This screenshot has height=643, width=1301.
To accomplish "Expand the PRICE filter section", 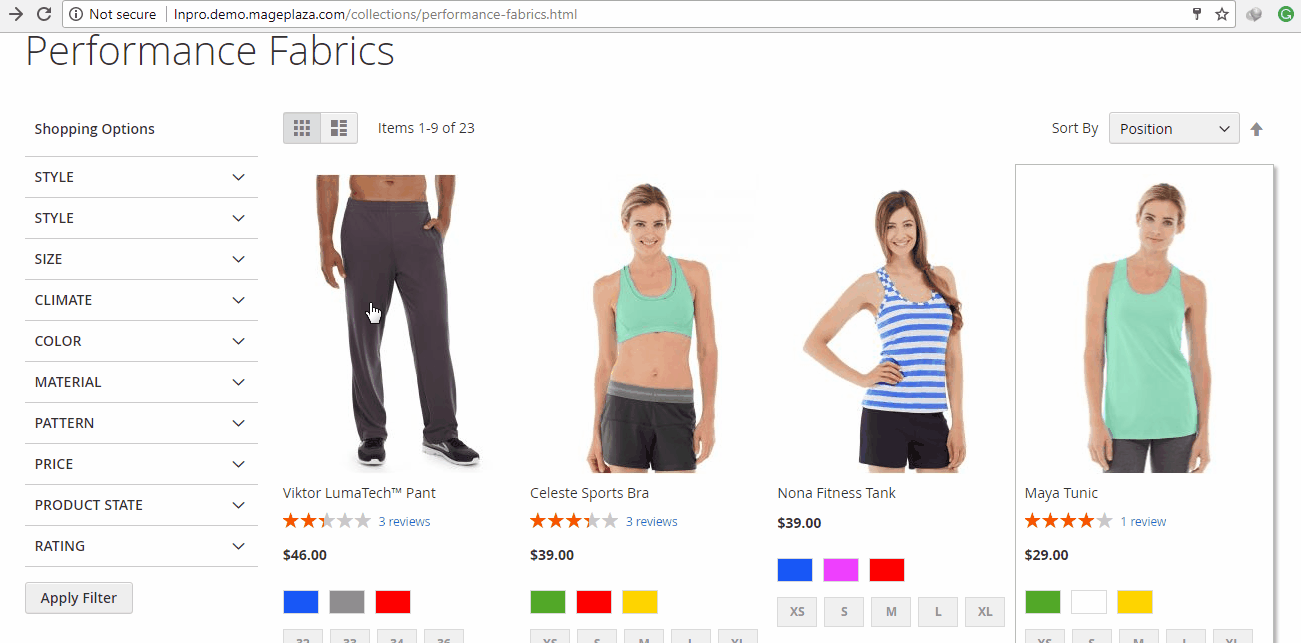I will (141, 464).
